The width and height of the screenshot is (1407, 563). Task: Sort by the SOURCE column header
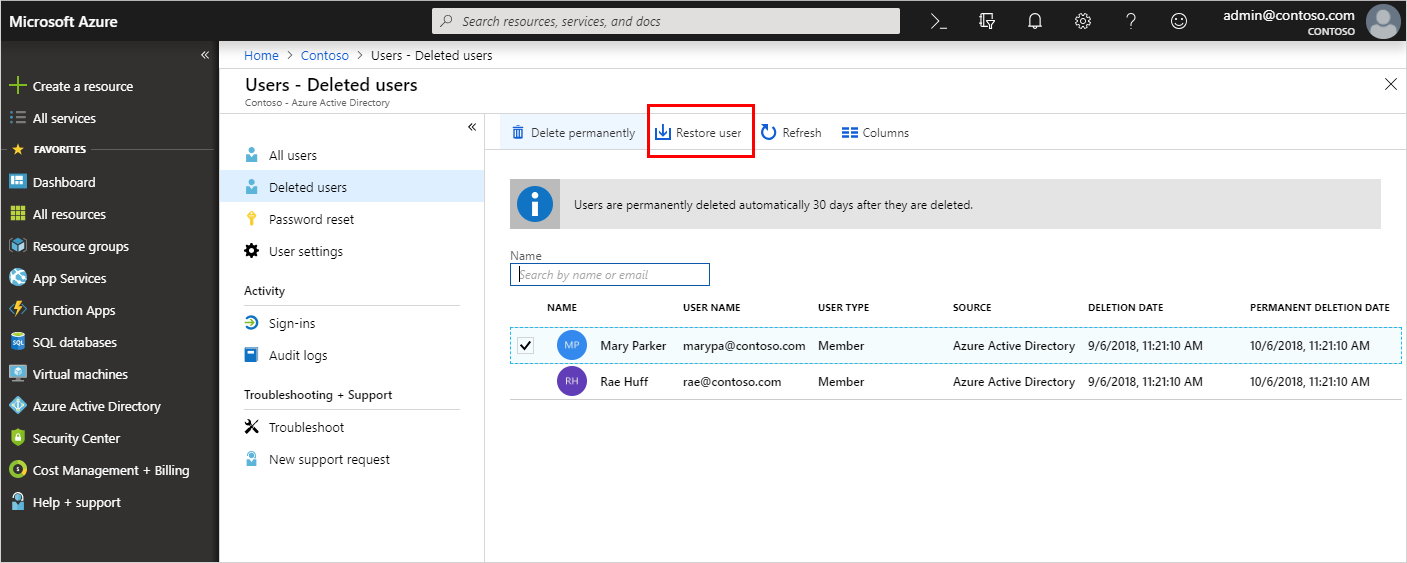(972, 307)
